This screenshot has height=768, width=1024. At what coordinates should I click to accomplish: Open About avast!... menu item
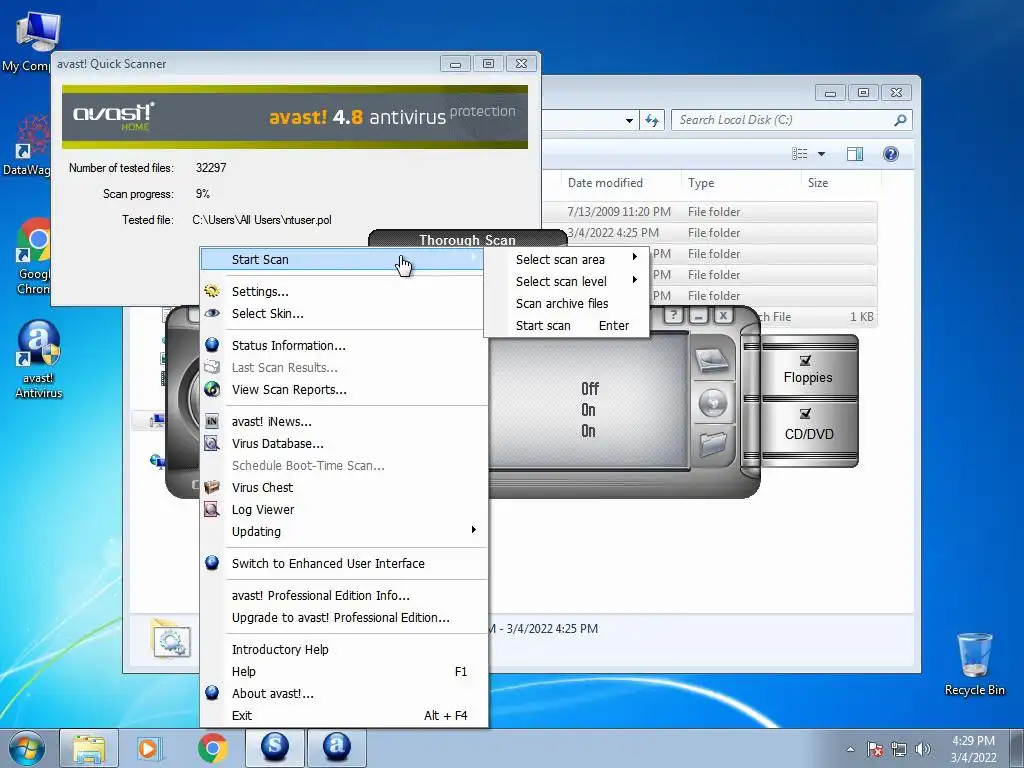(344, 694)
